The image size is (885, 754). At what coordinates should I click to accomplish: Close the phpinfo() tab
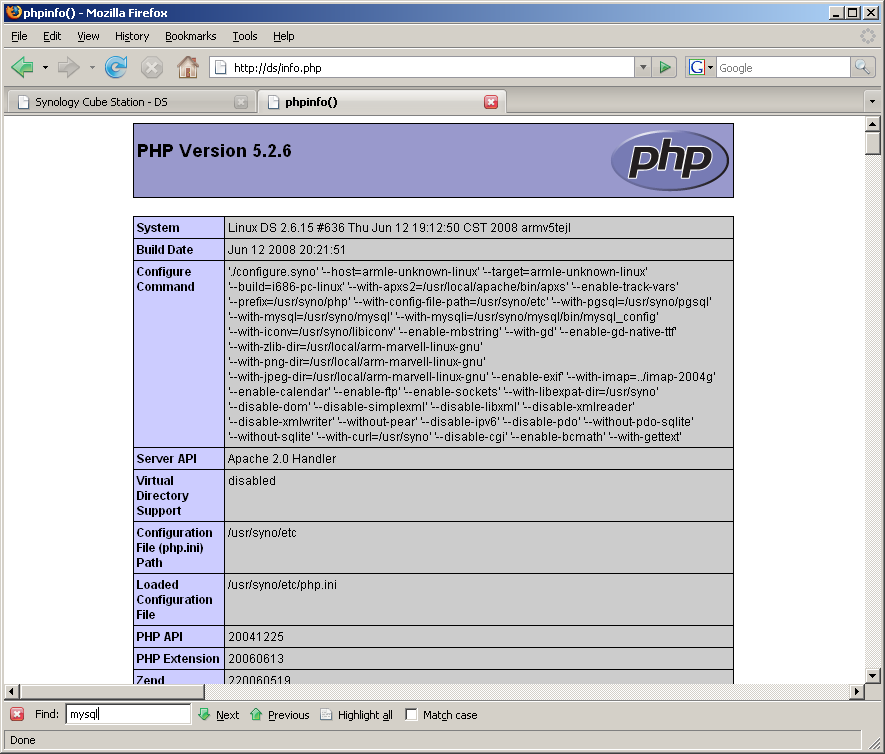coord(491,102)
